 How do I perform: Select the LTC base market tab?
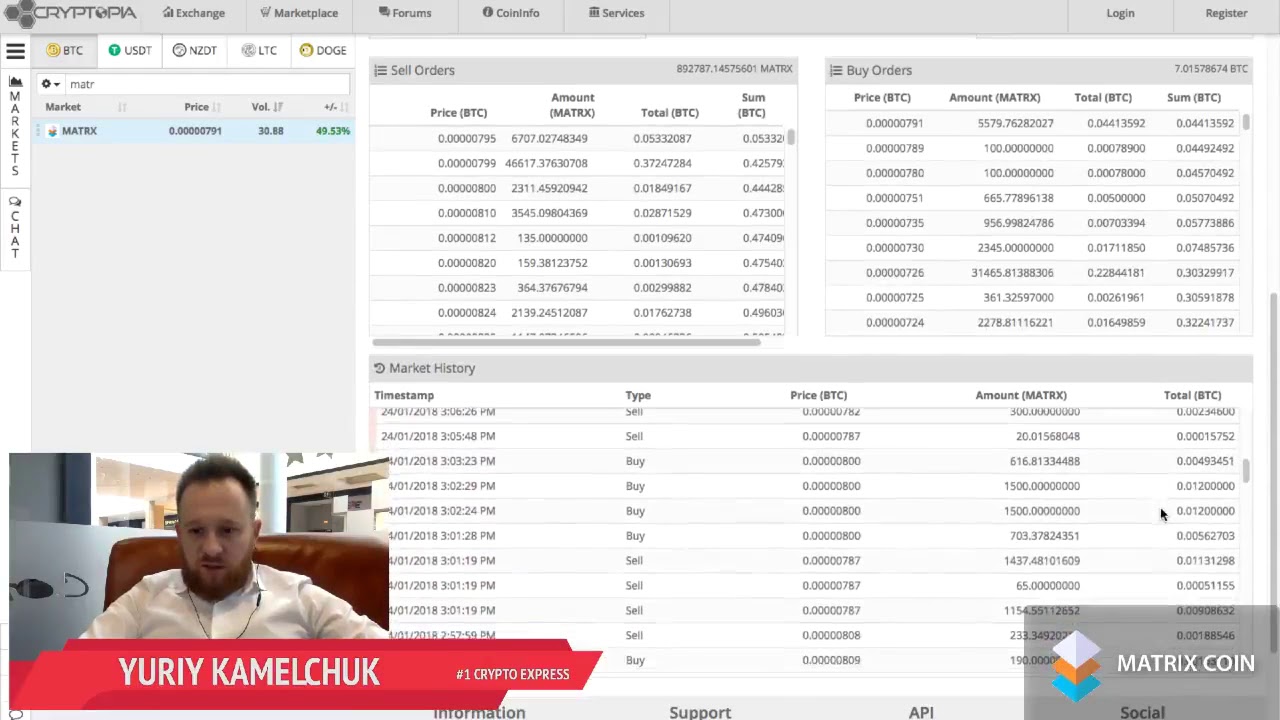[260, 50]
